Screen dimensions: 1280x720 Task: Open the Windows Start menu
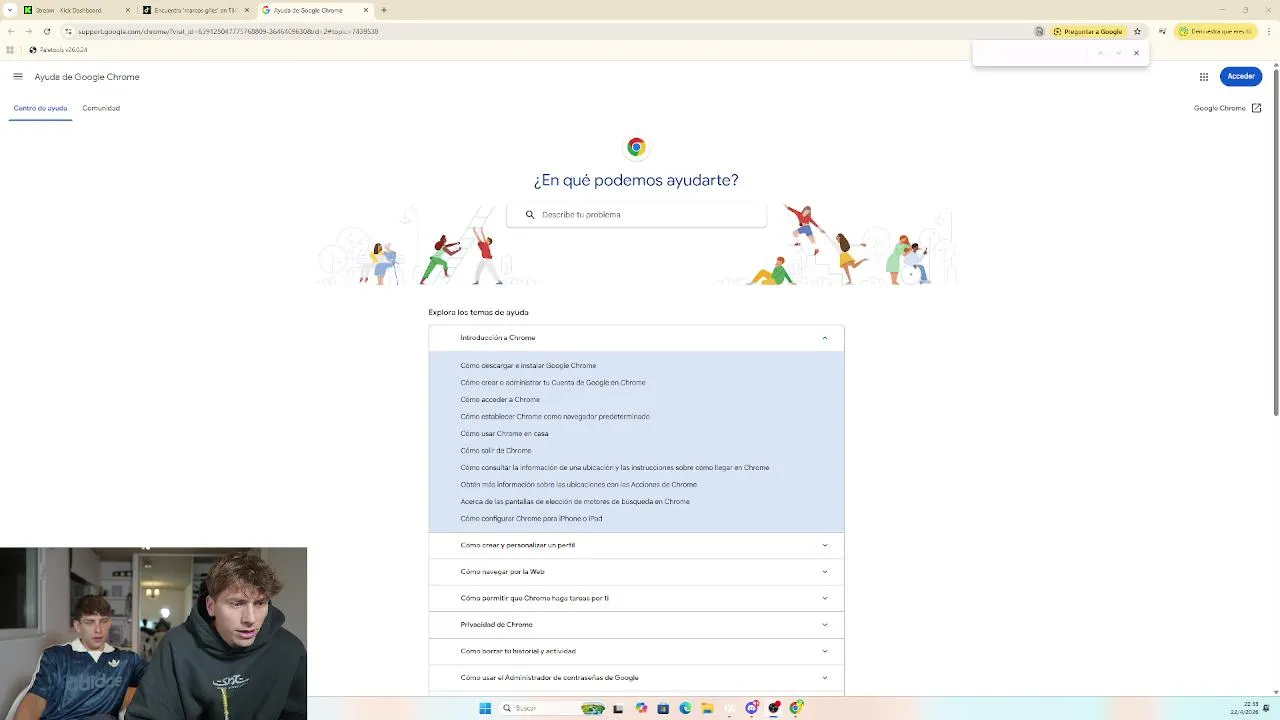pos(485,708)
